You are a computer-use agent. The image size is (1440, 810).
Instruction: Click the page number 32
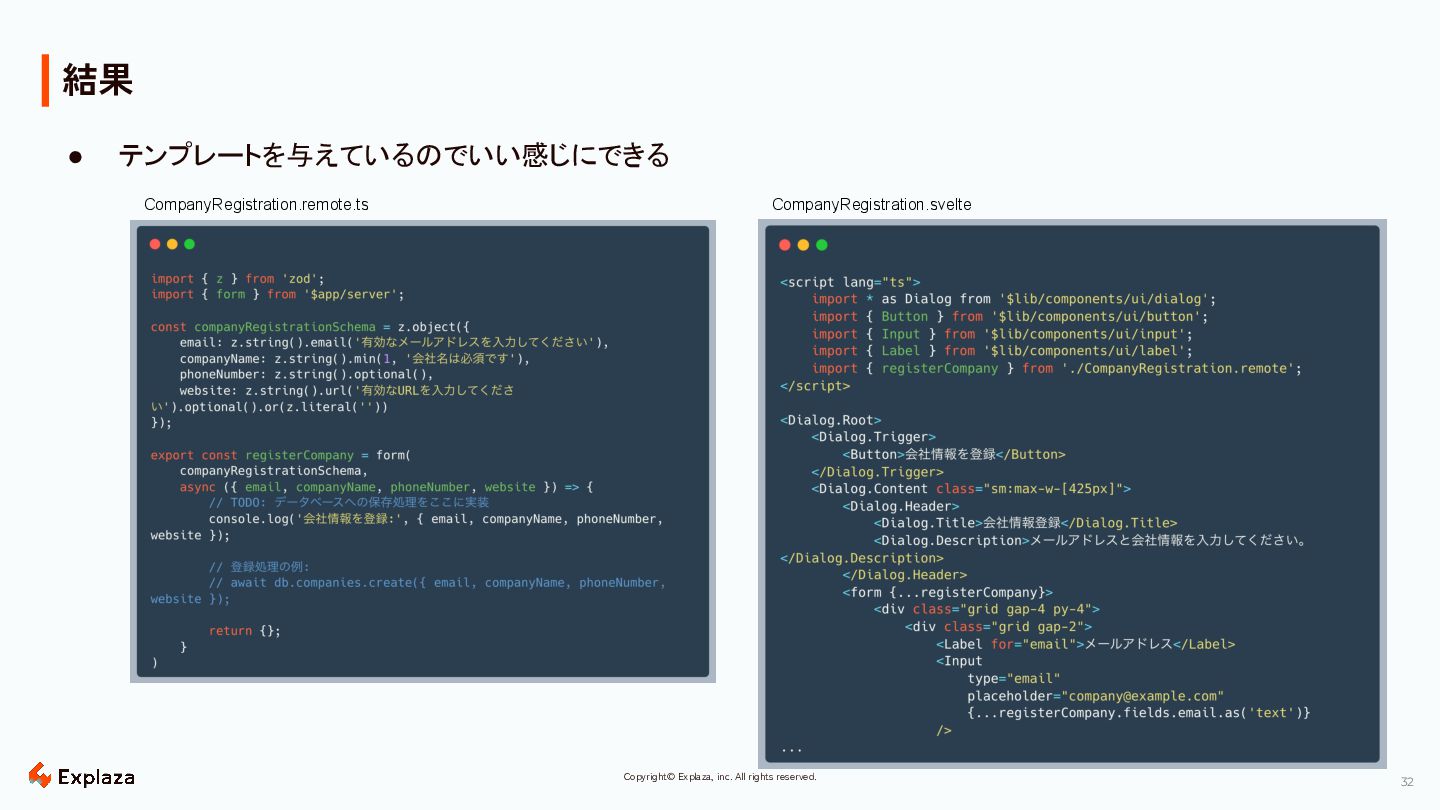[1407, 782]
